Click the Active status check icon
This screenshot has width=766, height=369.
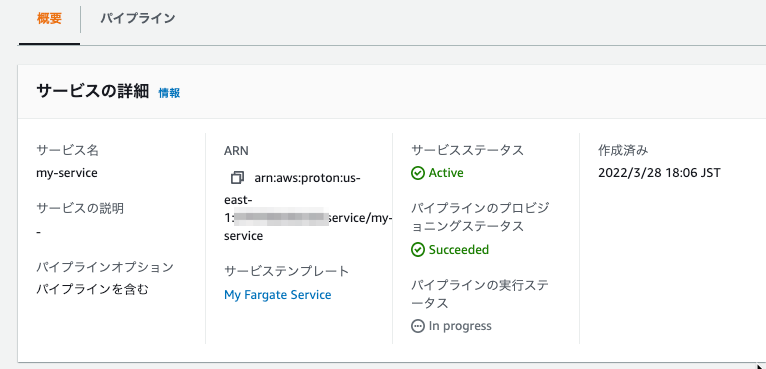pos(418,173)
